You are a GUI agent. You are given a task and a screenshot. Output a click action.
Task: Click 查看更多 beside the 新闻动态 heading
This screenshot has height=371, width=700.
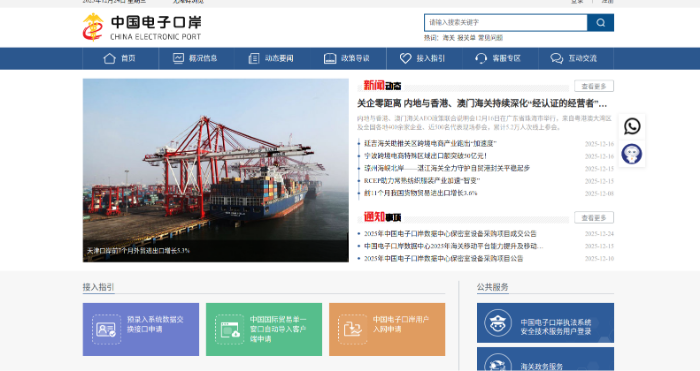tap(594, 86)
